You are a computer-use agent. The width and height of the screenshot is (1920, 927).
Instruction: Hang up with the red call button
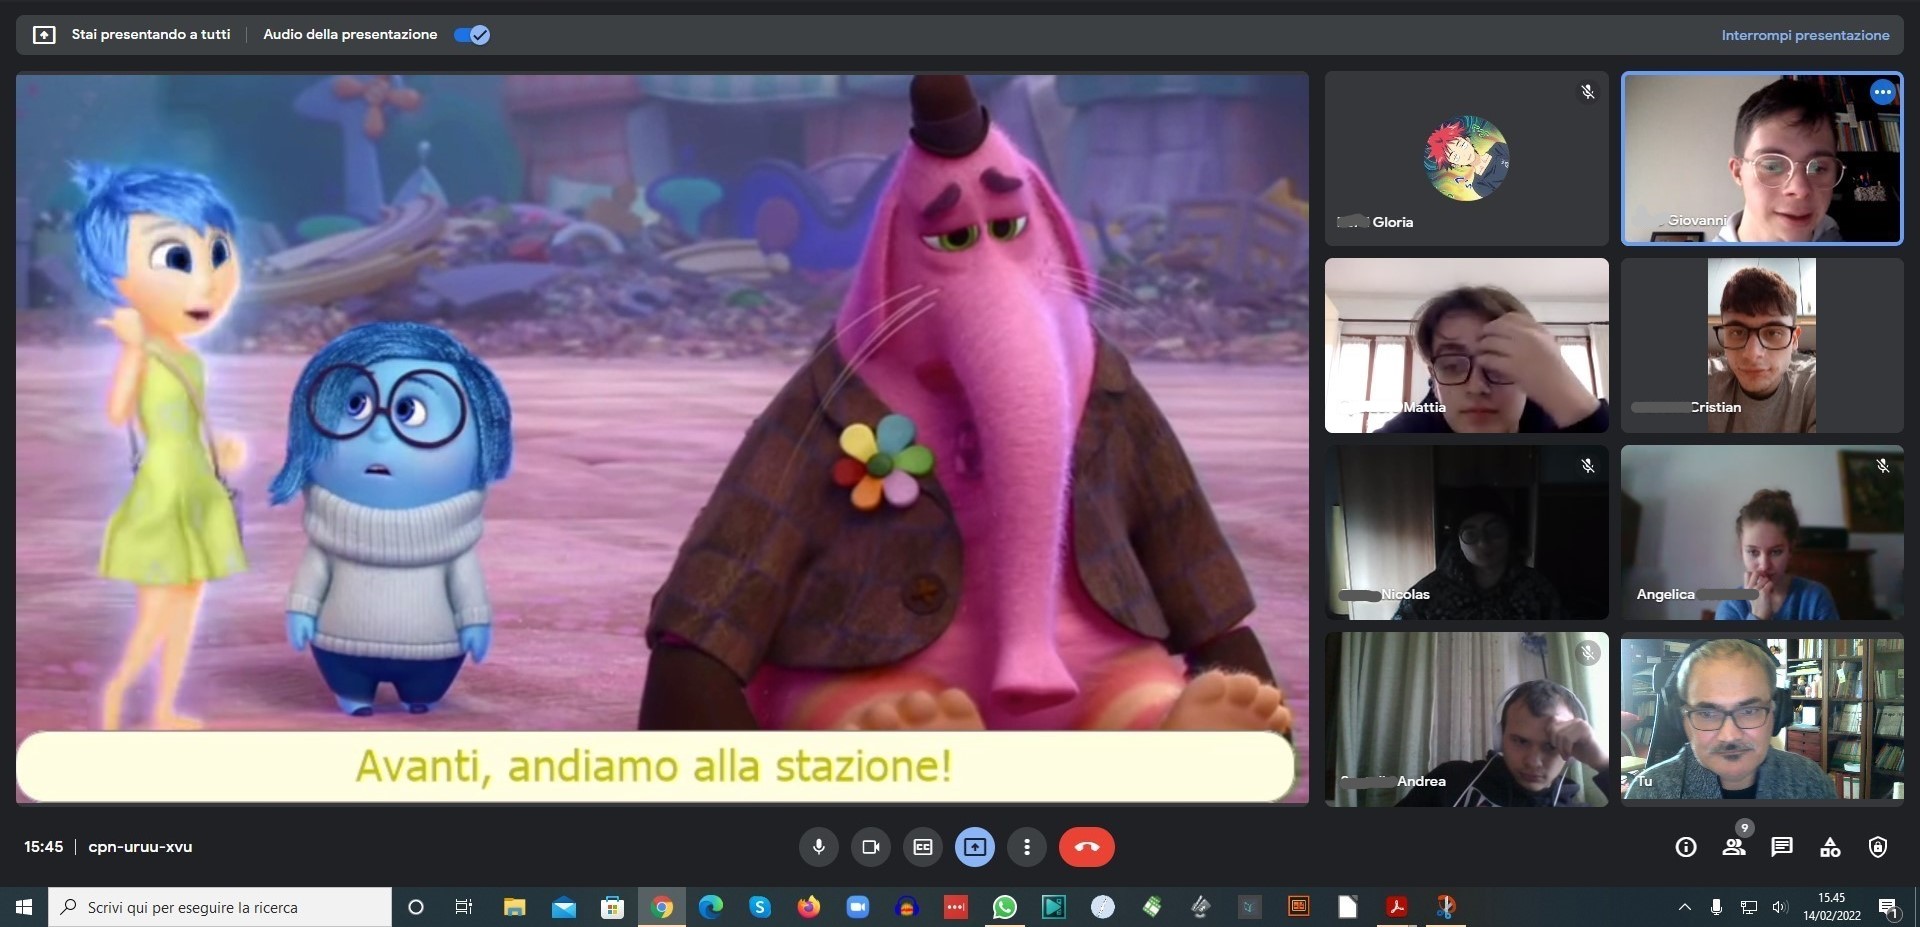[x=1086, y=847]
